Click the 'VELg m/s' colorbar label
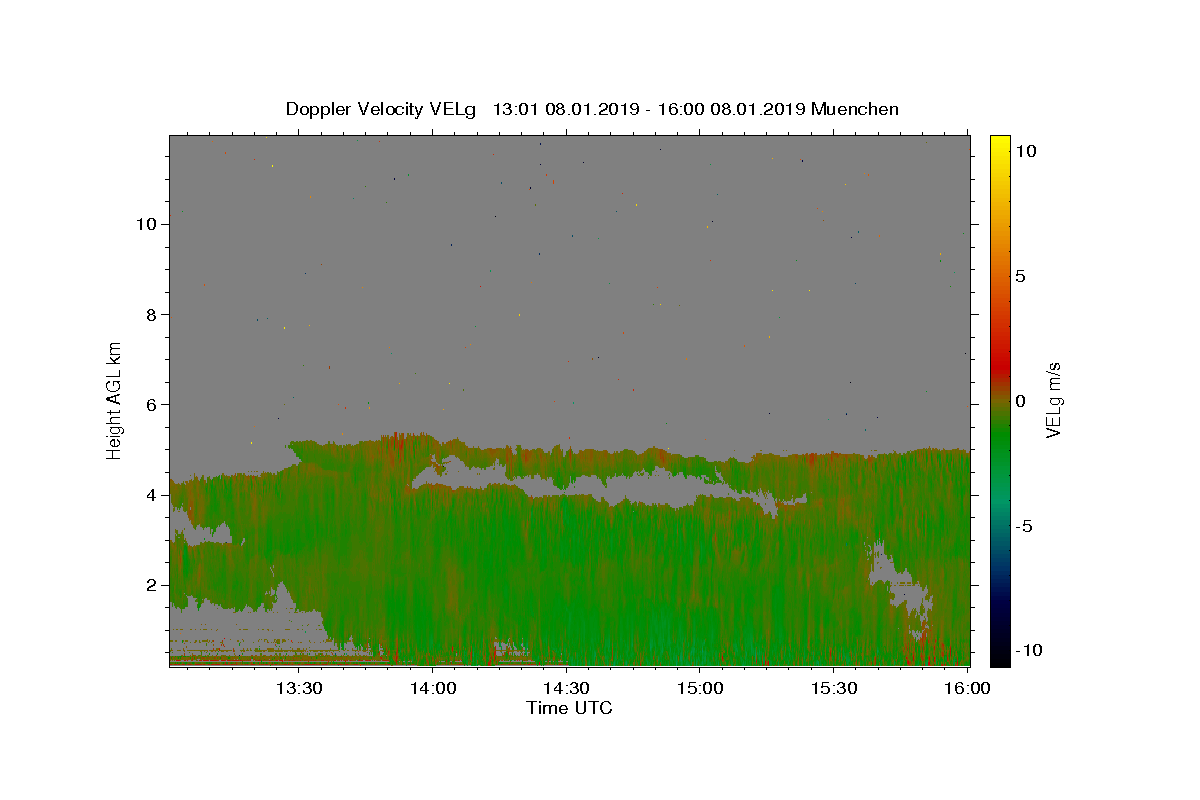 (x=1053, y=400)
